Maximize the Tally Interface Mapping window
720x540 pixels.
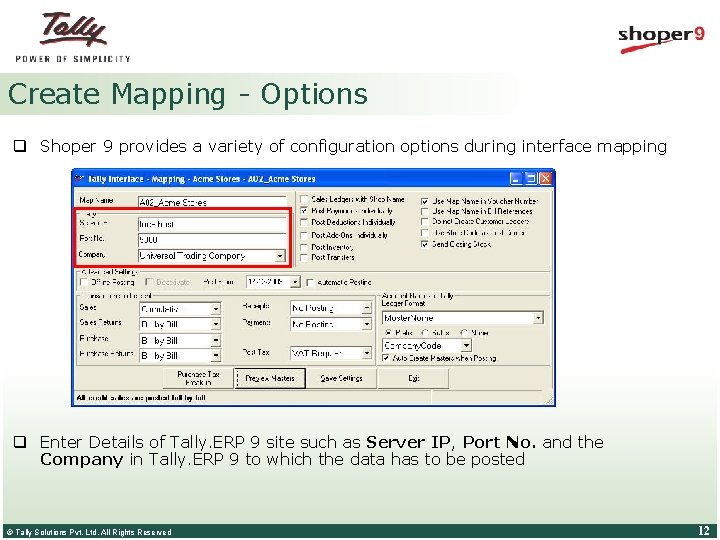coord(530,178)
